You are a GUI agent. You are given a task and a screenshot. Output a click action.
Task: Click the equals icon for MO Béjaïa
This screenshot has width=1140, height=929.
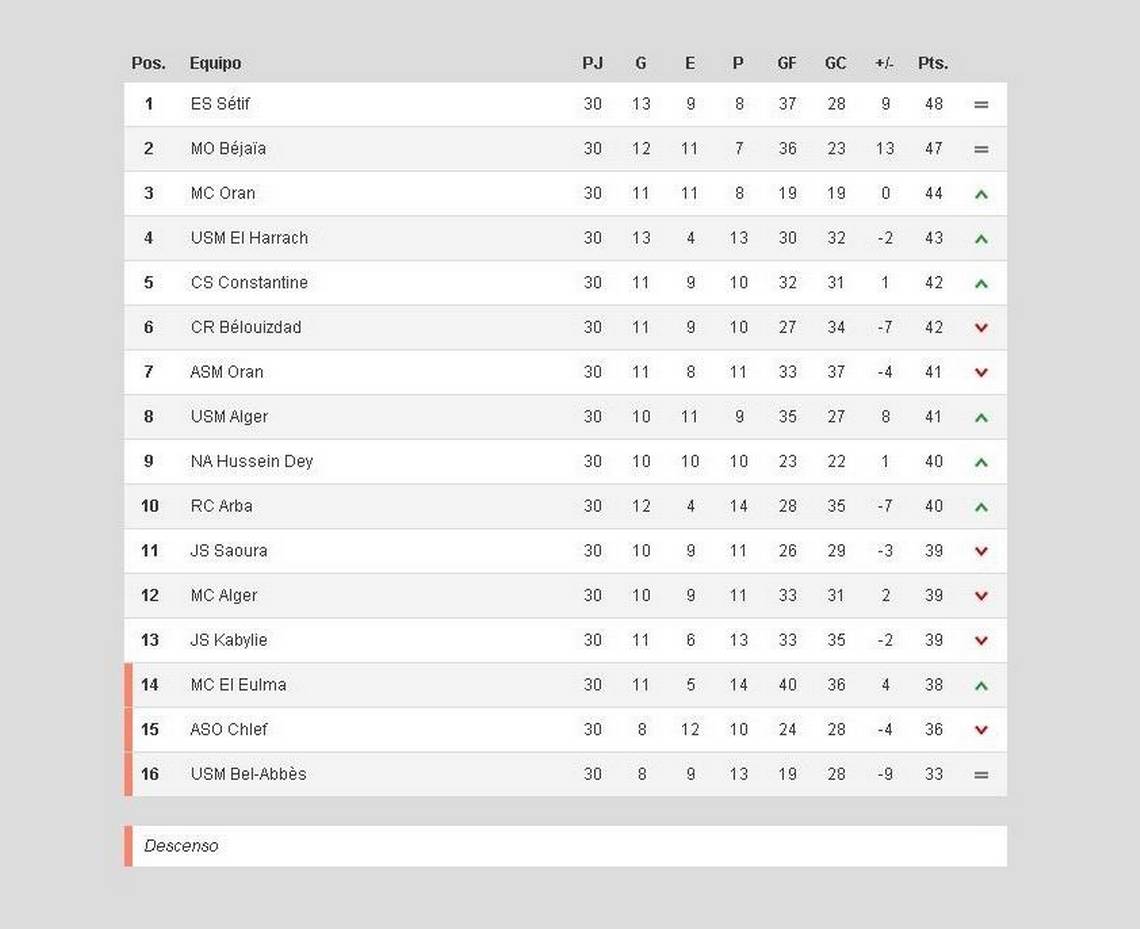pos(981,149)
